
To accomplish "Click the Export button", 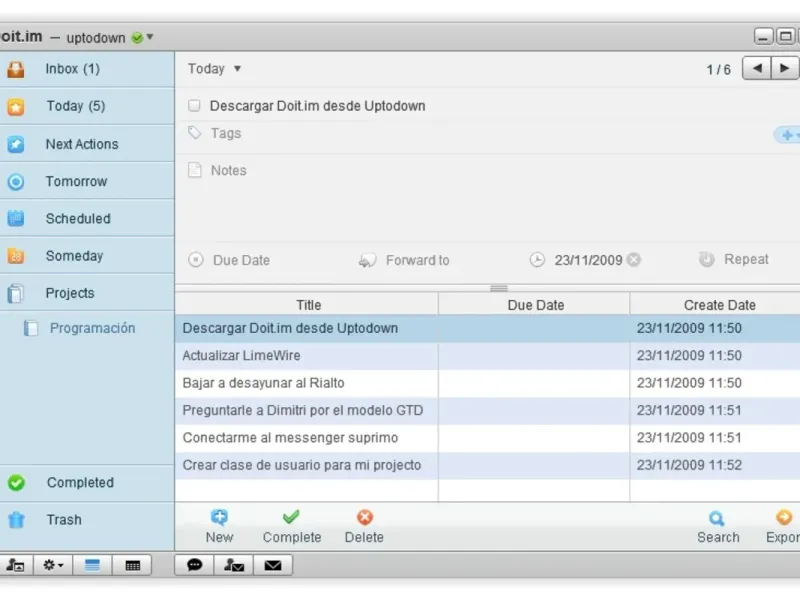I will 783,528.
